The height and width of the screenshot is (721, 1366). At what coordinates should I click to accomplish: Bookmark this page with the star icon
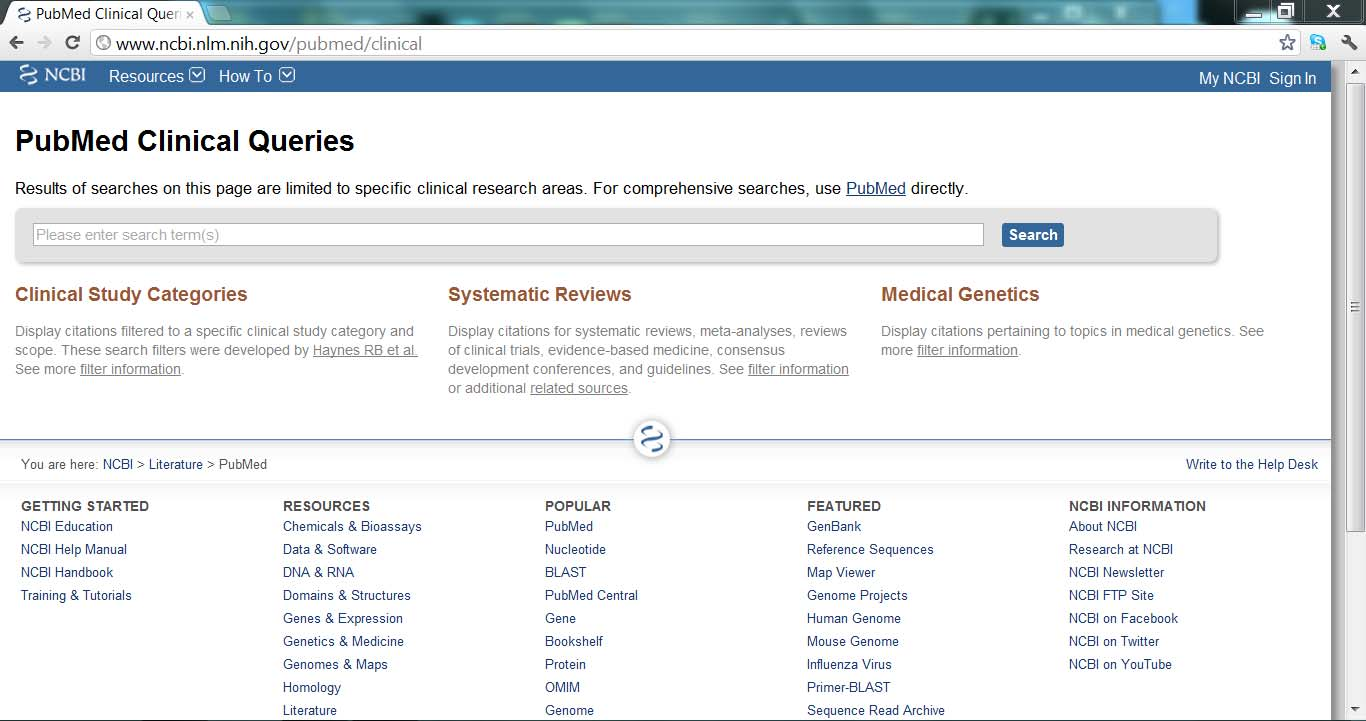pyautogui.click(x=1287, y=43)
